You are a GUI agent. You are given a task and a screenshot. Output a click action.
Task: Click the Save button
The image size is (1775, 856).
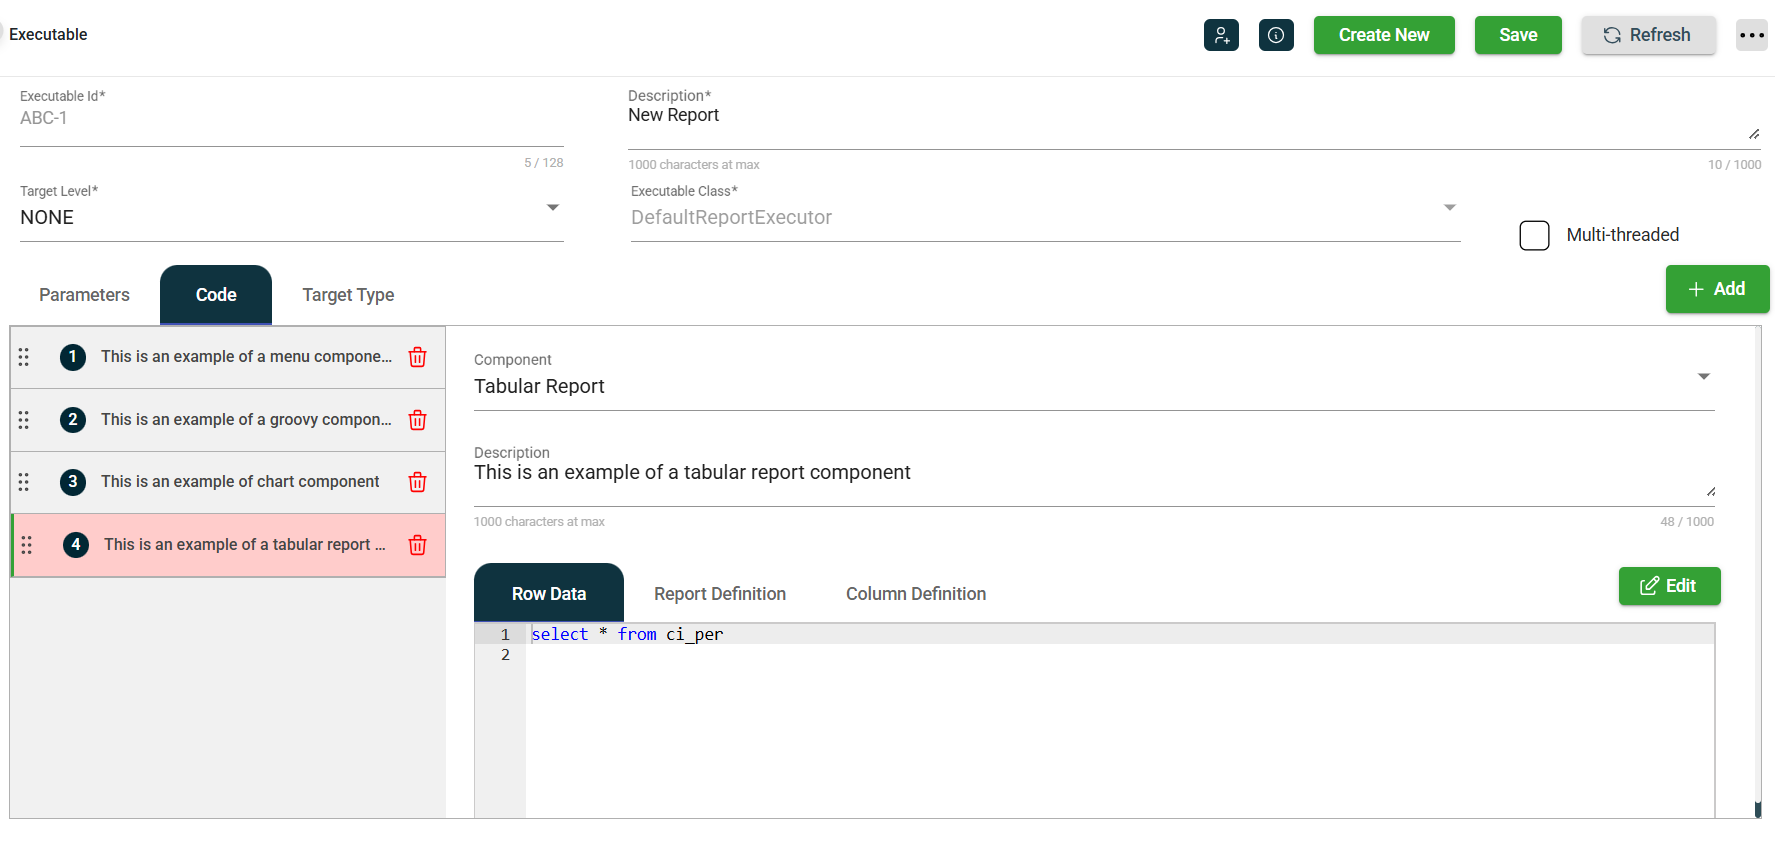tap(1517, 35)
